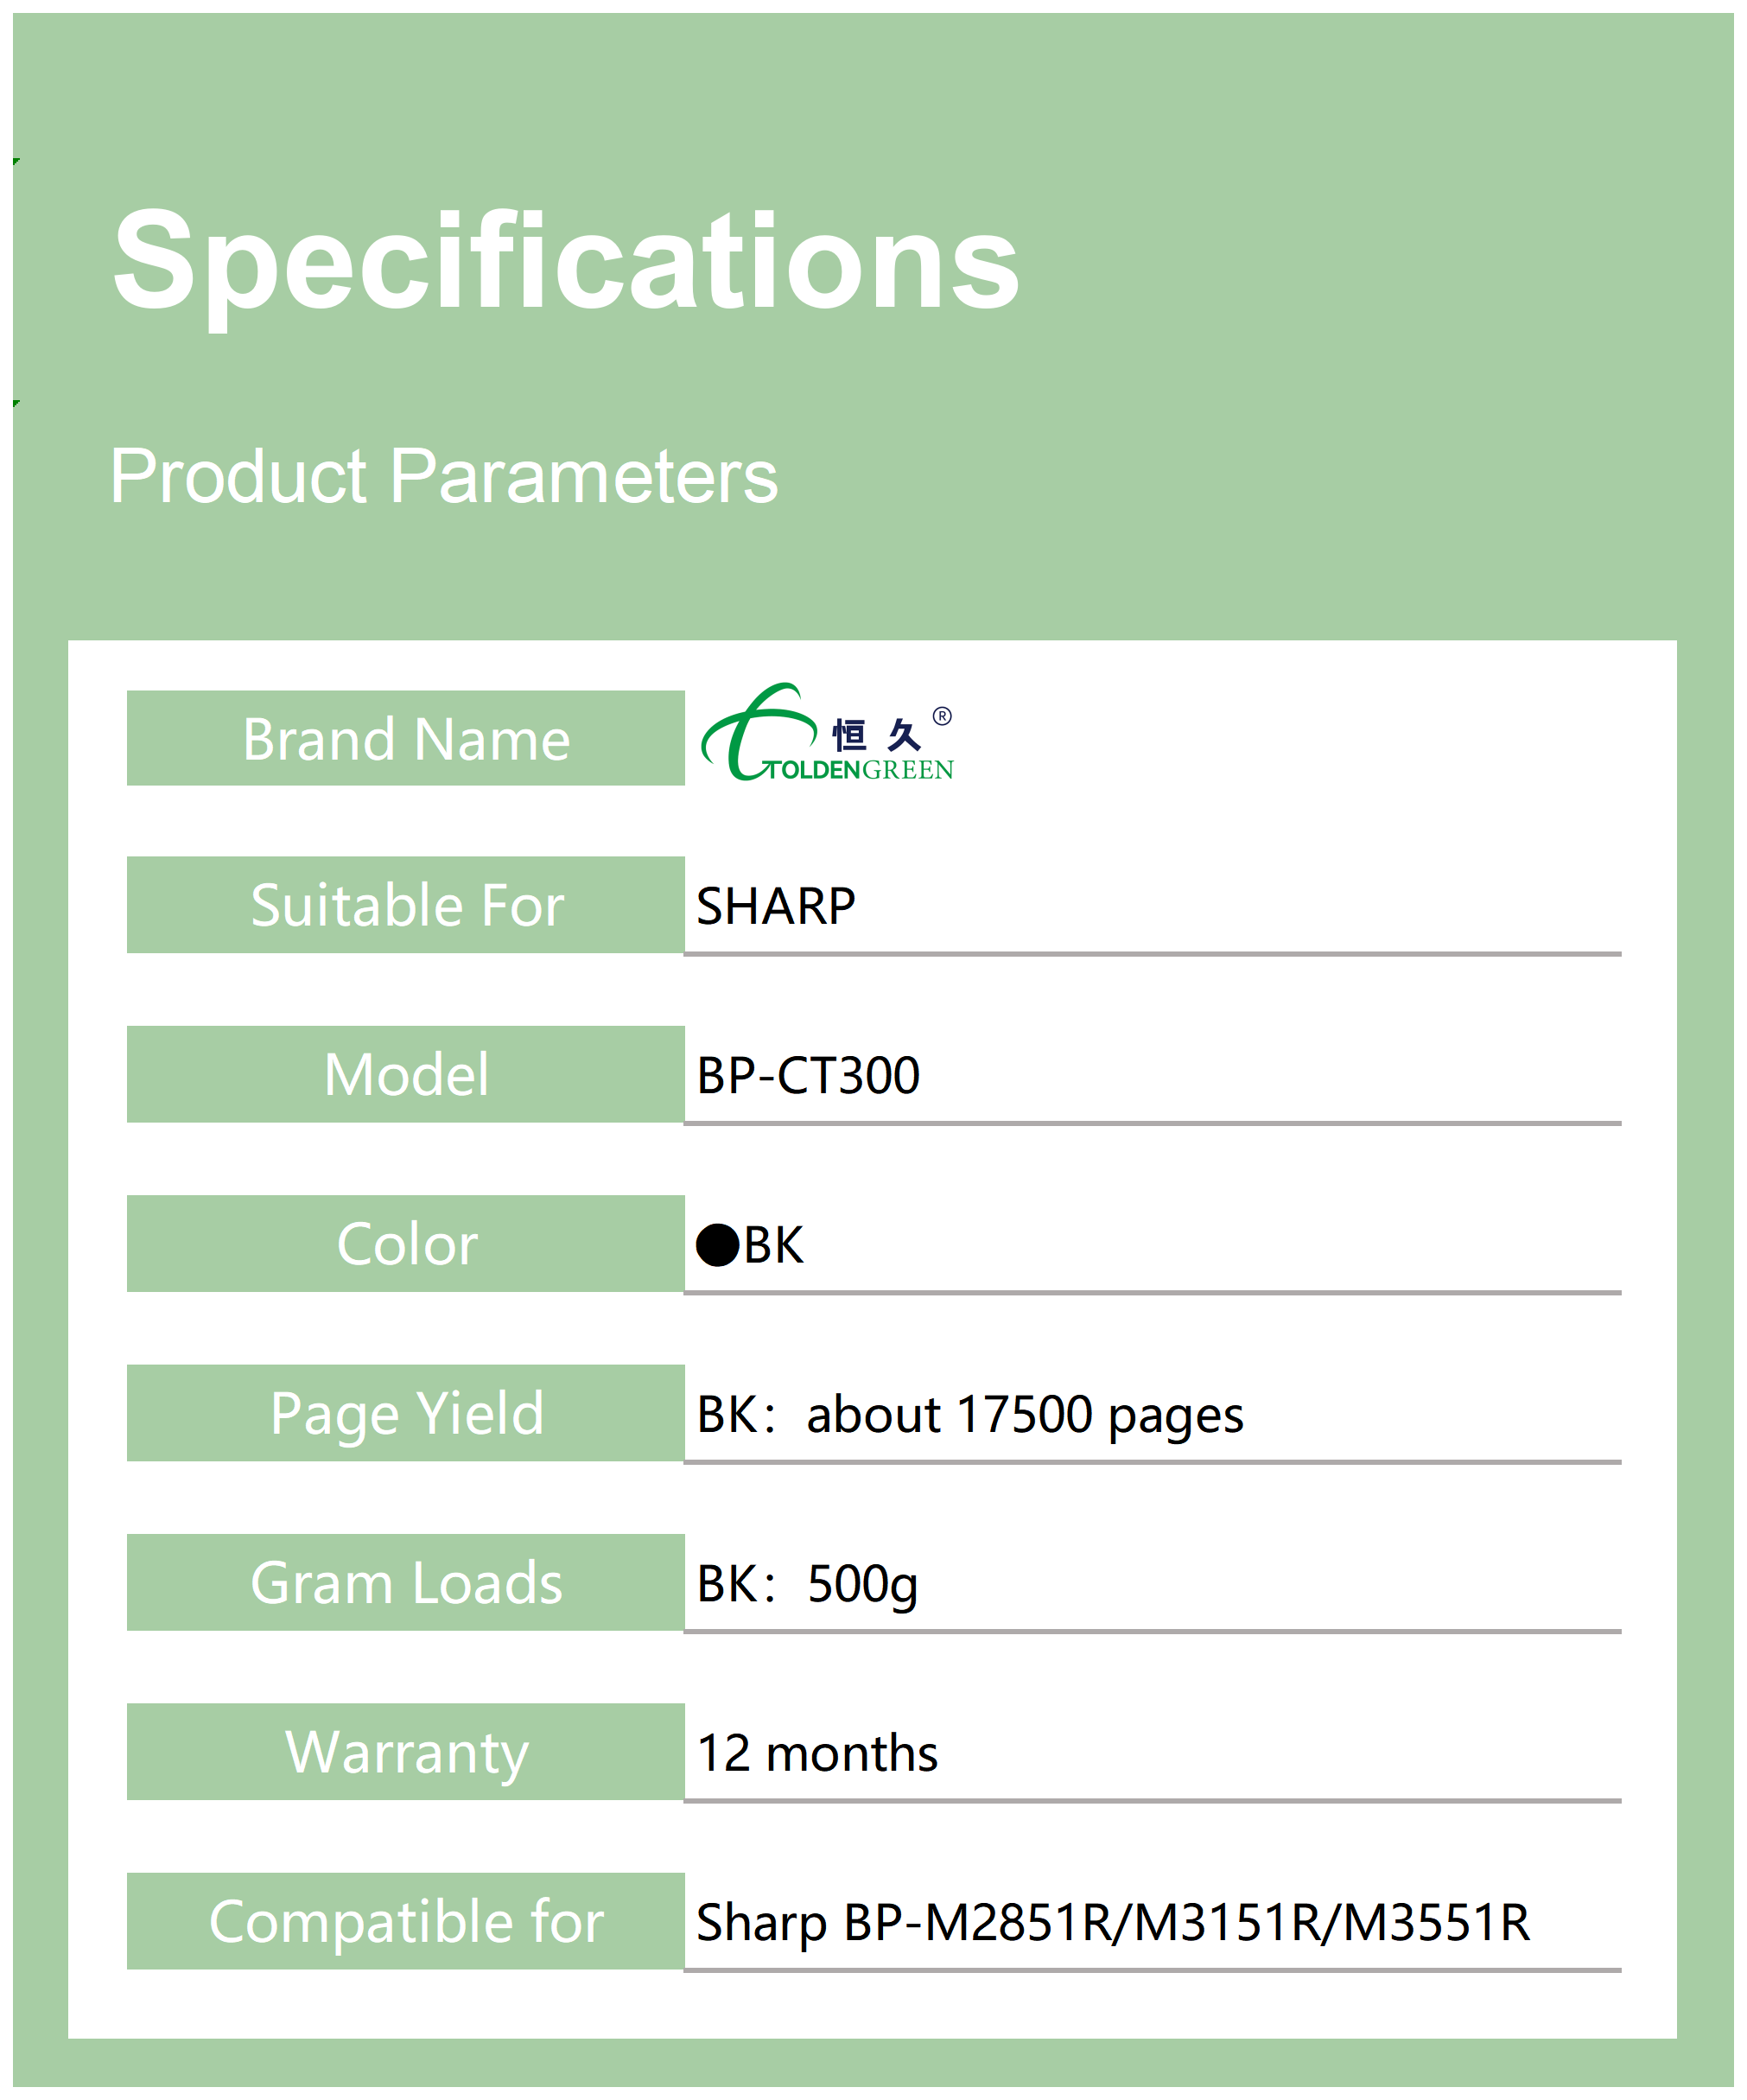Click the Sharp BP-M2851R/M3151R/M3551R compatibility text
Screen dimensions: 1747x2100
tap(1112, 1923)
